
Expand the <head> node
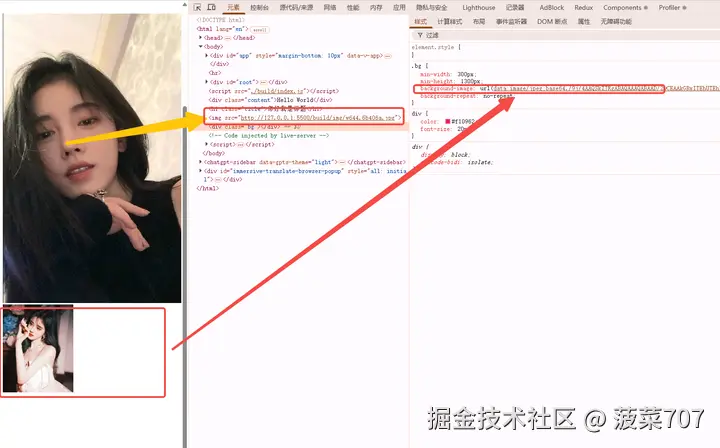click(200, 38)
